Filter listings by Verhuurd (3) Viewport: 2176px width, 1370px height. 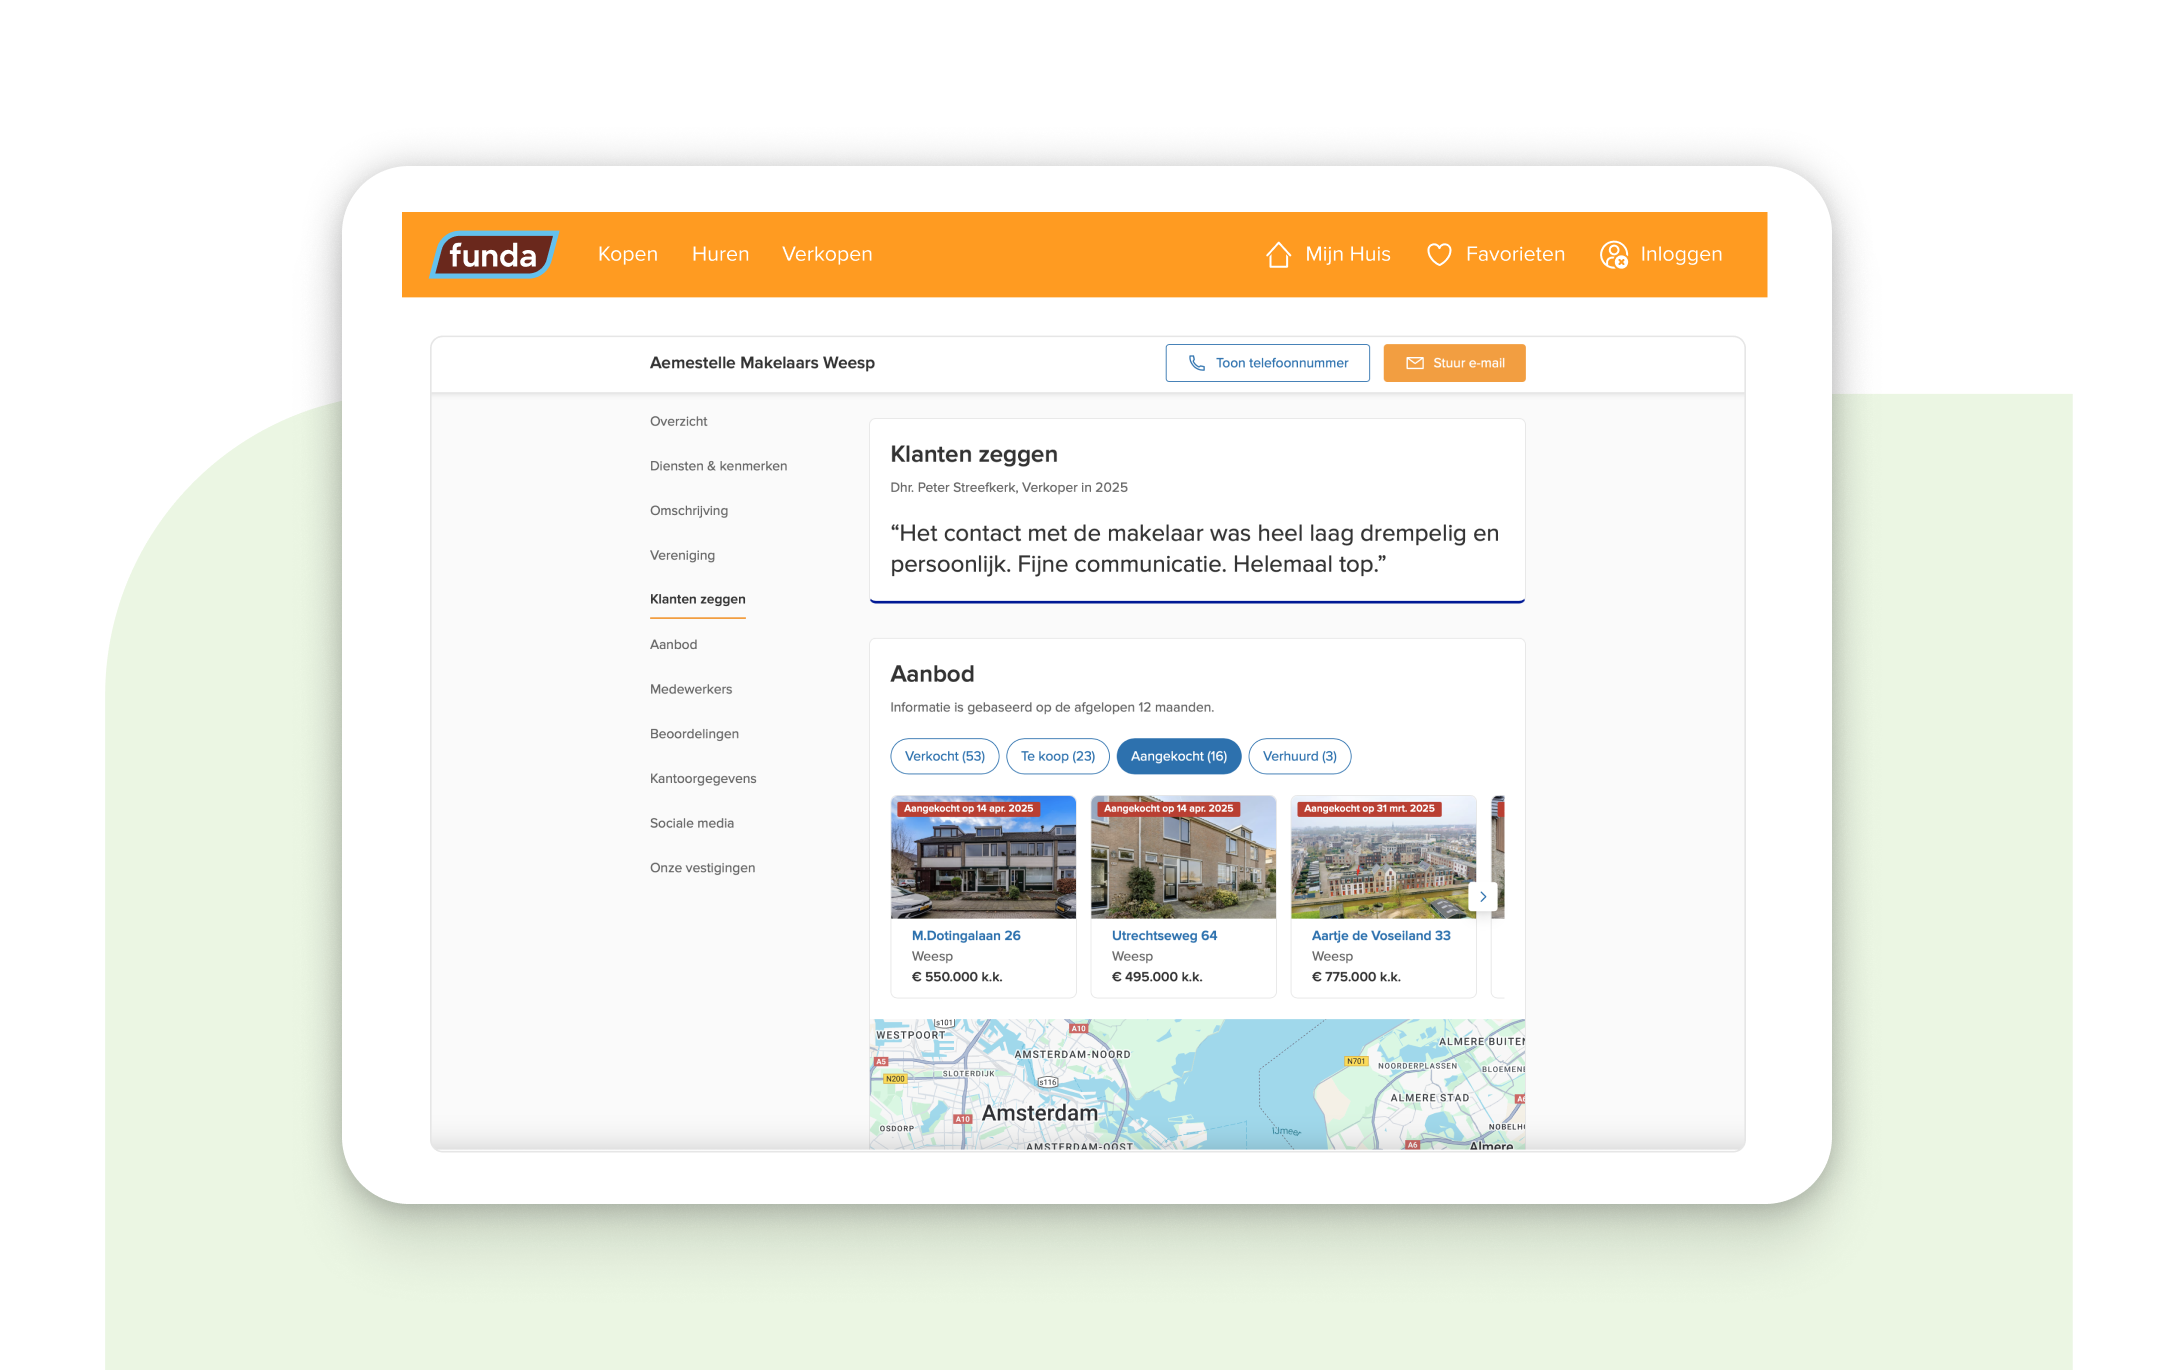1300,756
